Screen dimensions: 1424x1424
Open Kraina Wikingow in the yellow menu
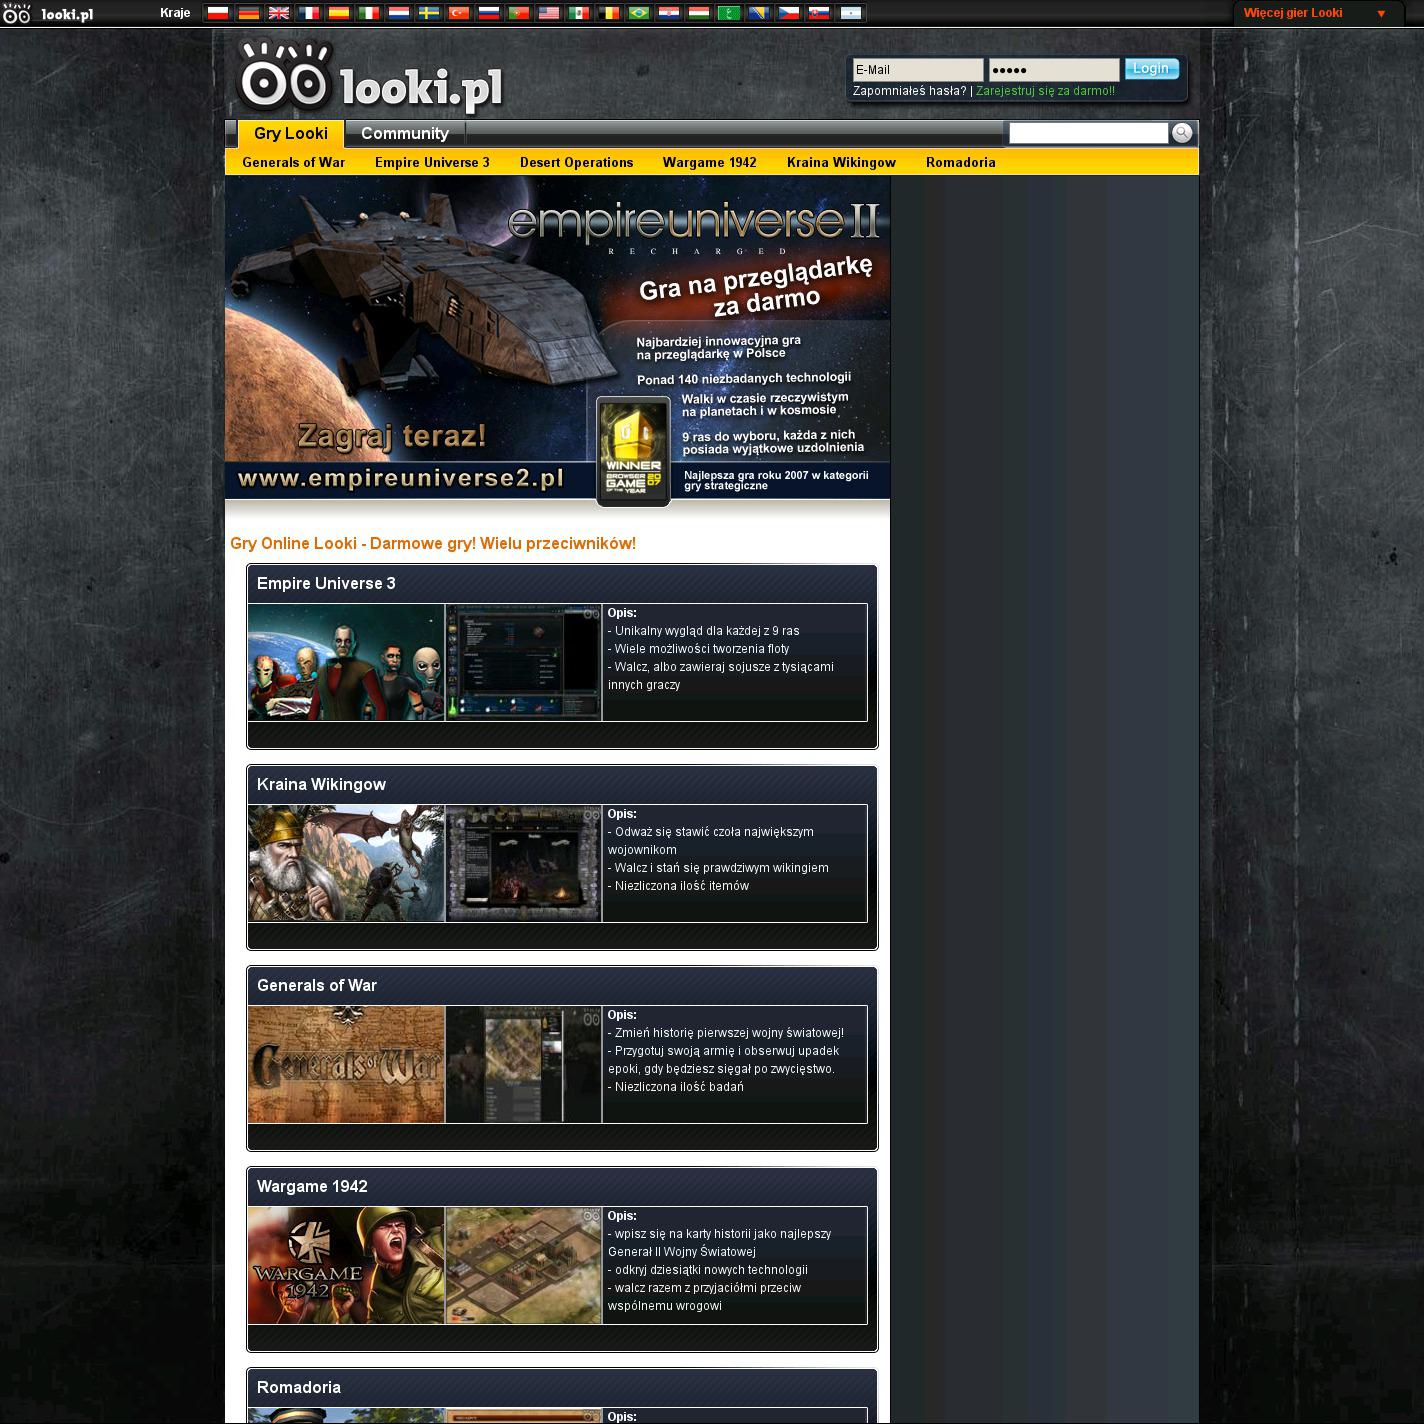pyautogui.click(x=841, y=162)
